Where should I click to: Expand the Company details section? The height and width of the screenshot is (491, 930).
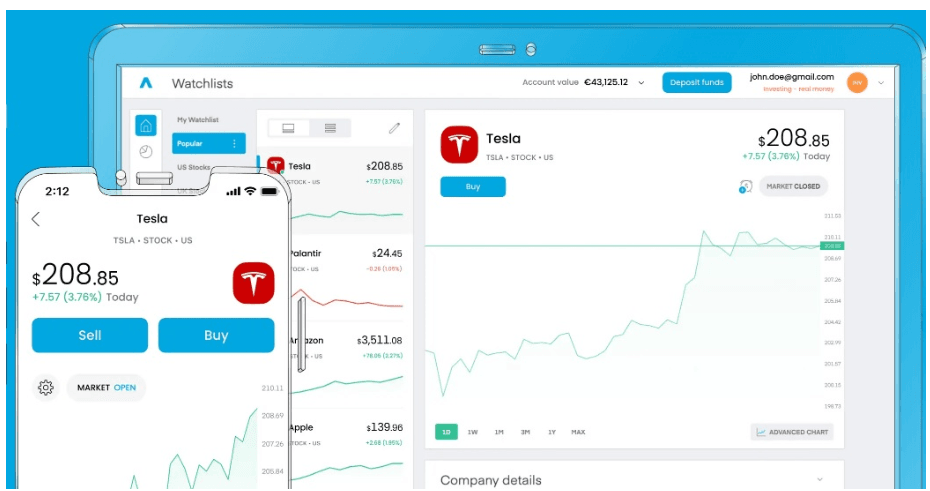click(820, 480)
